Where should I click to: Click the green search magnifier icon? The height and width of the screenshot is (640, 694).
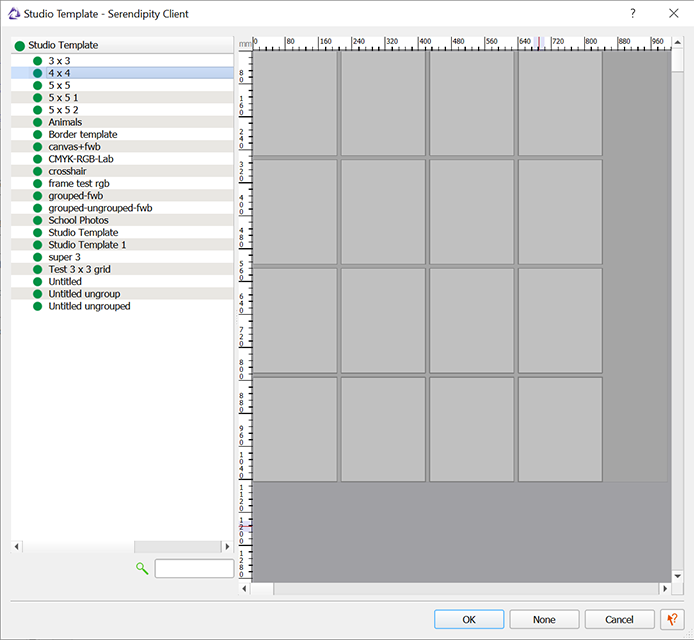142,568
